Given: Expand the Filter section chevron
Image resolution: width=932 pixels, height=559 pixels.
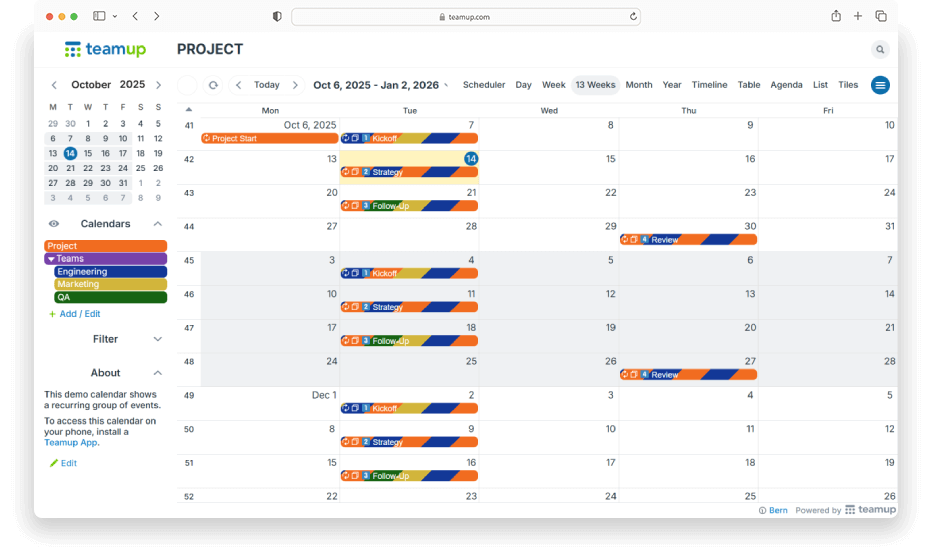Looking at the screenshot, I should (x=158, y=339).
